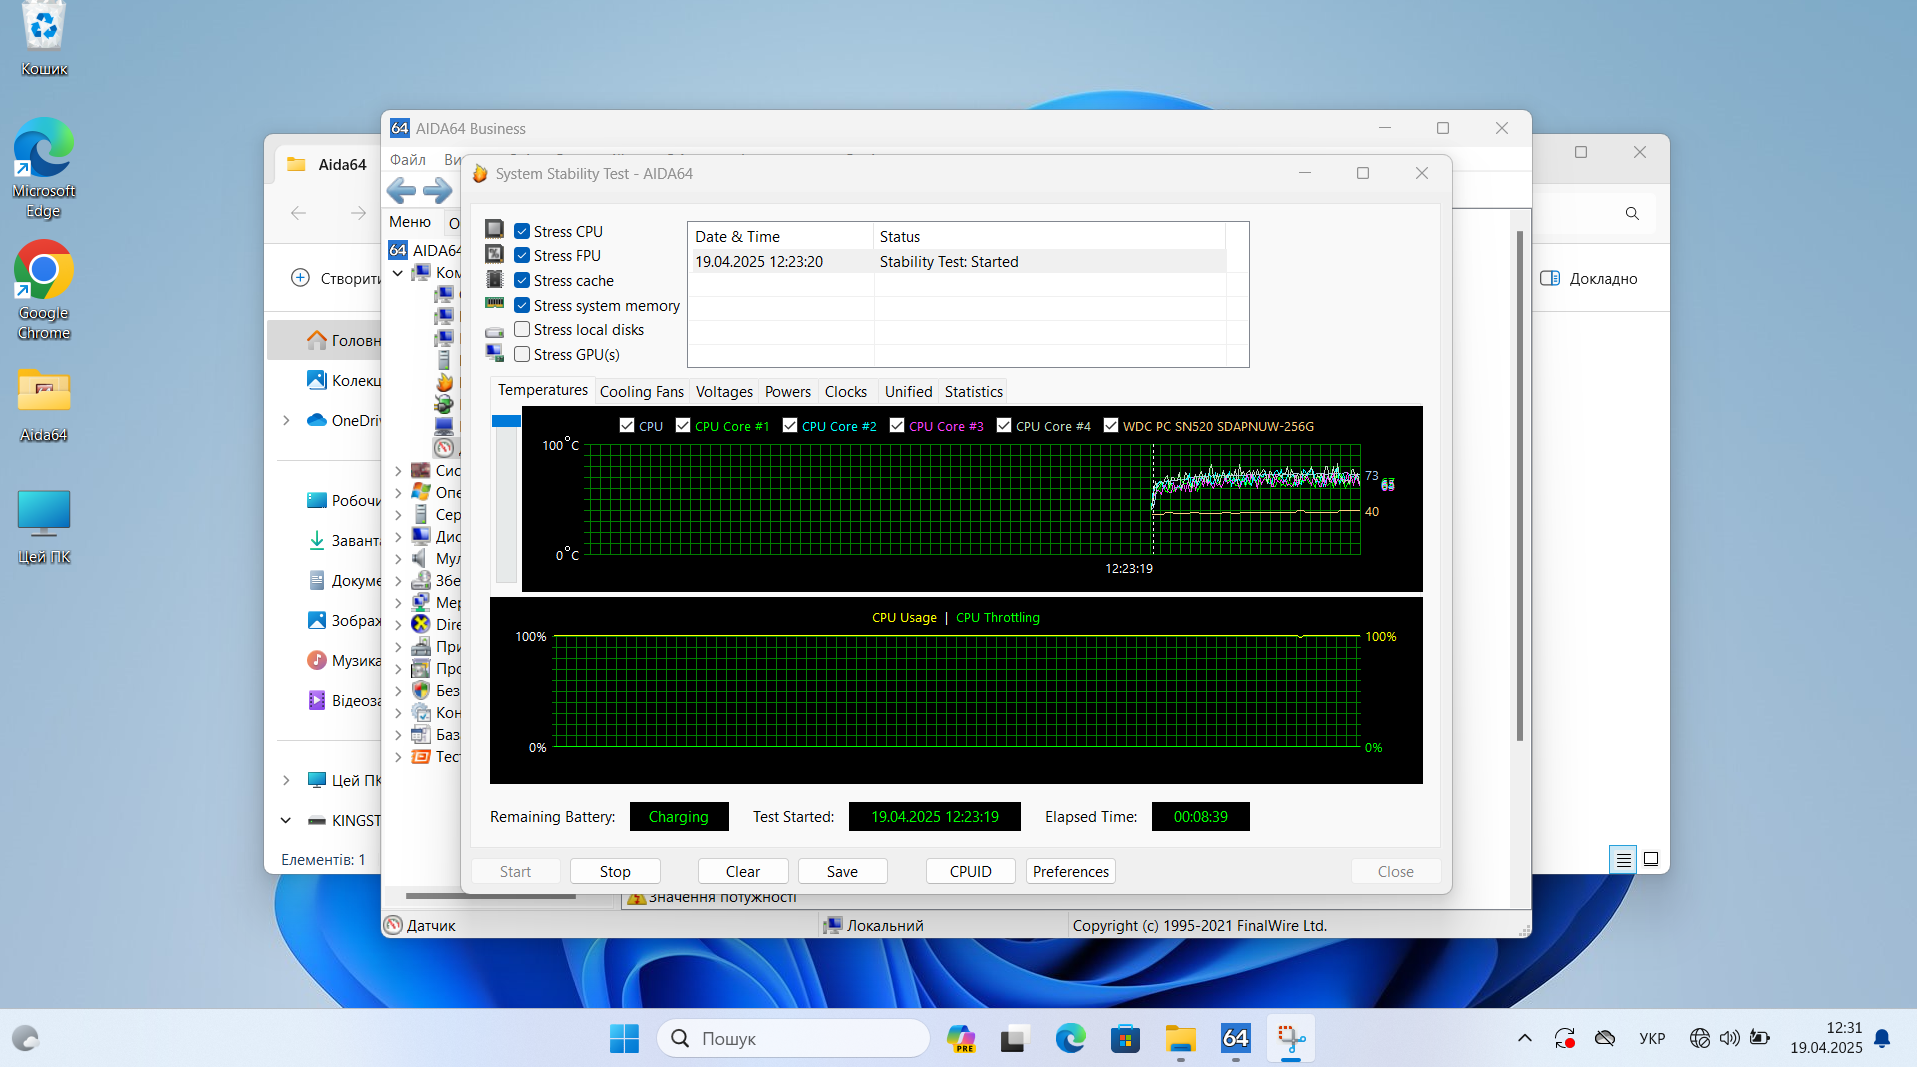The image size is (1917, 1067).
Task: Expand the OneDrive tree item in Explorer
Action: [286, 420]
